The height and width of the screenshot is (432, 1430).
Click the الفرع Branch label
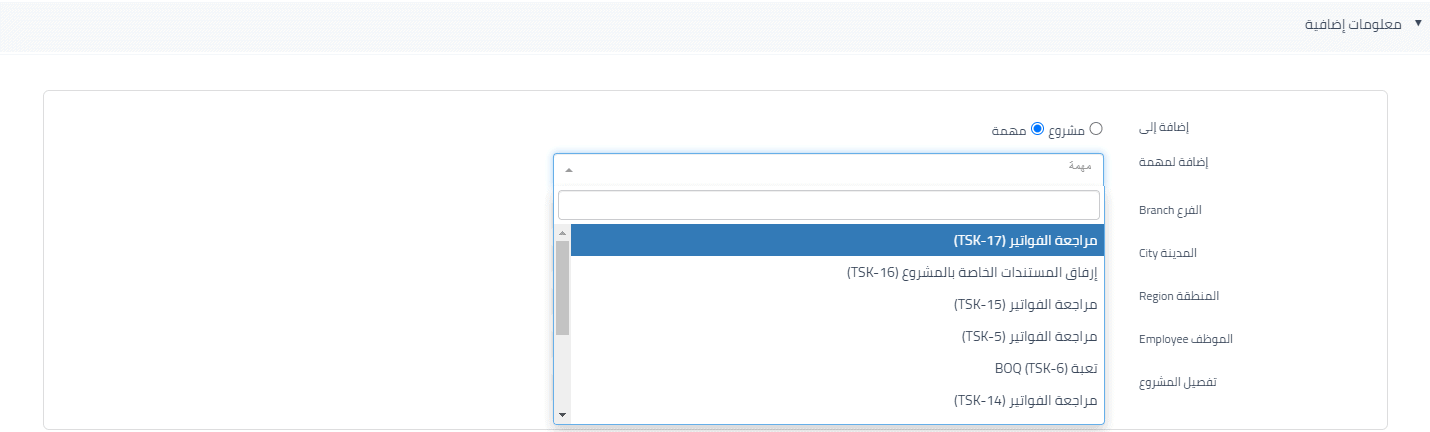click(1170, 211)
